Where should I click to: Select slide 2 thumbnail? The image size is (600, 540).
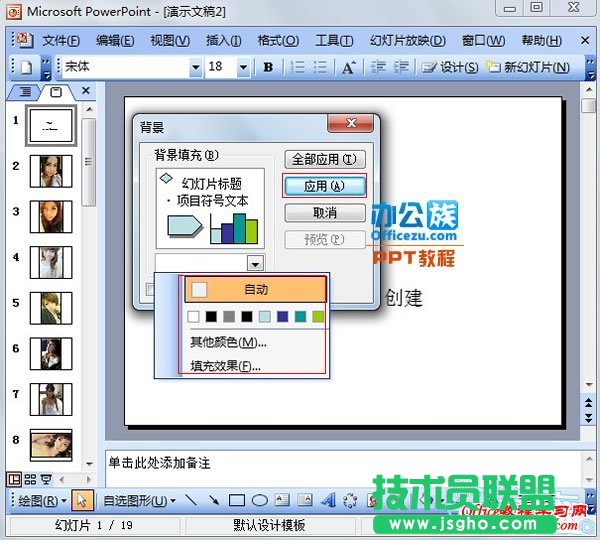pyautogui.click(x=51, y=171)
